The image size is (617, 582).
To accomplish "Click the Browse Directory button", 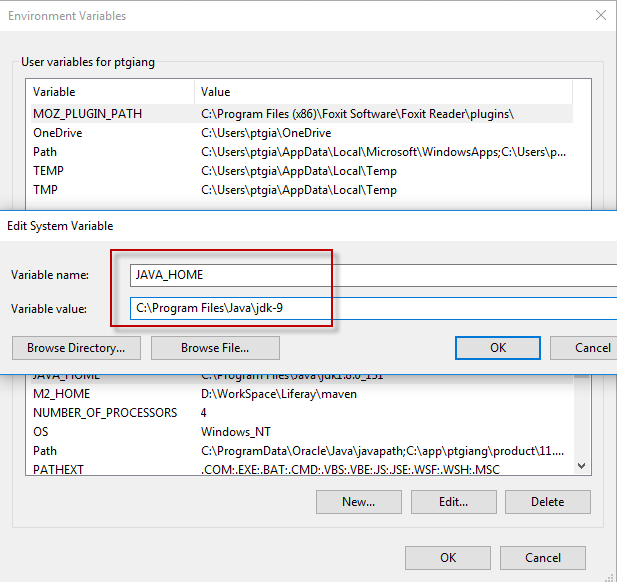I will [x=76, y=348].
